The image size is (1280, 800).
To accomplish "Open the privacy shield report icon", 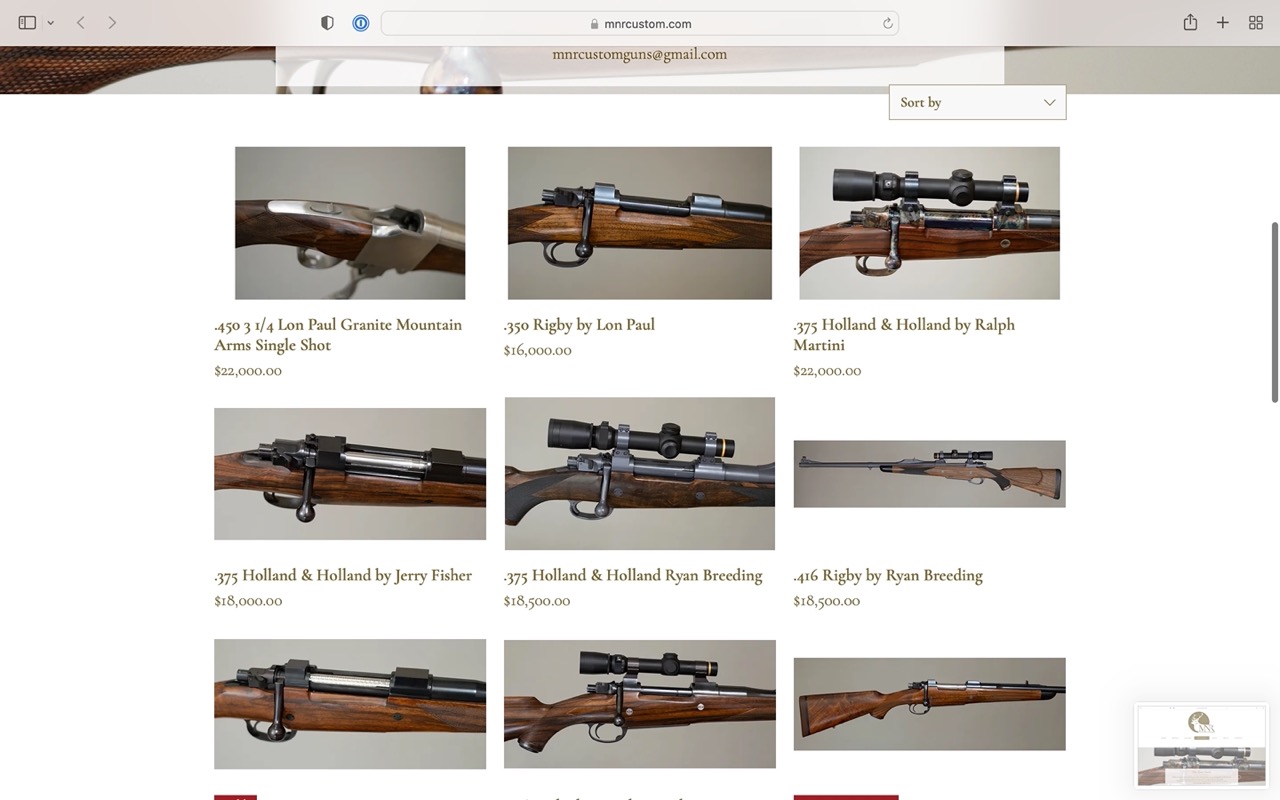I will pos(327,23).
